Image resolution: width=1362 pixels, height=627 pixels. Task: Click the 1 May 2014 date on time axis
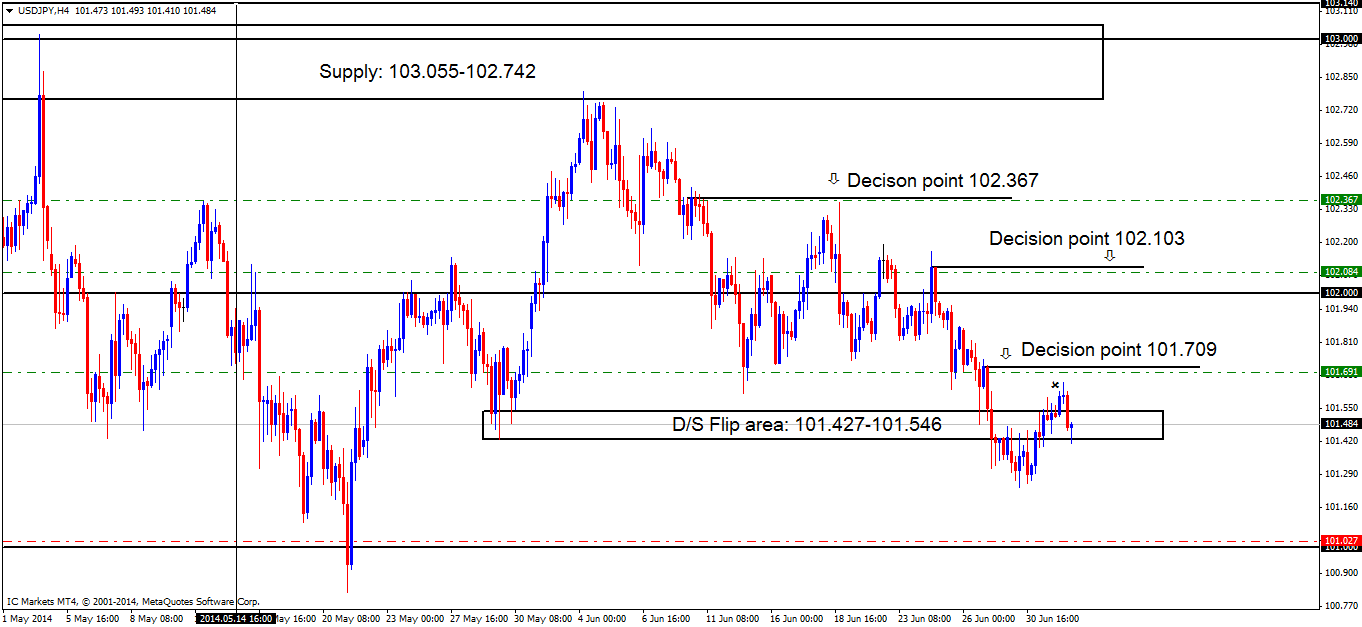click(26, 619)
